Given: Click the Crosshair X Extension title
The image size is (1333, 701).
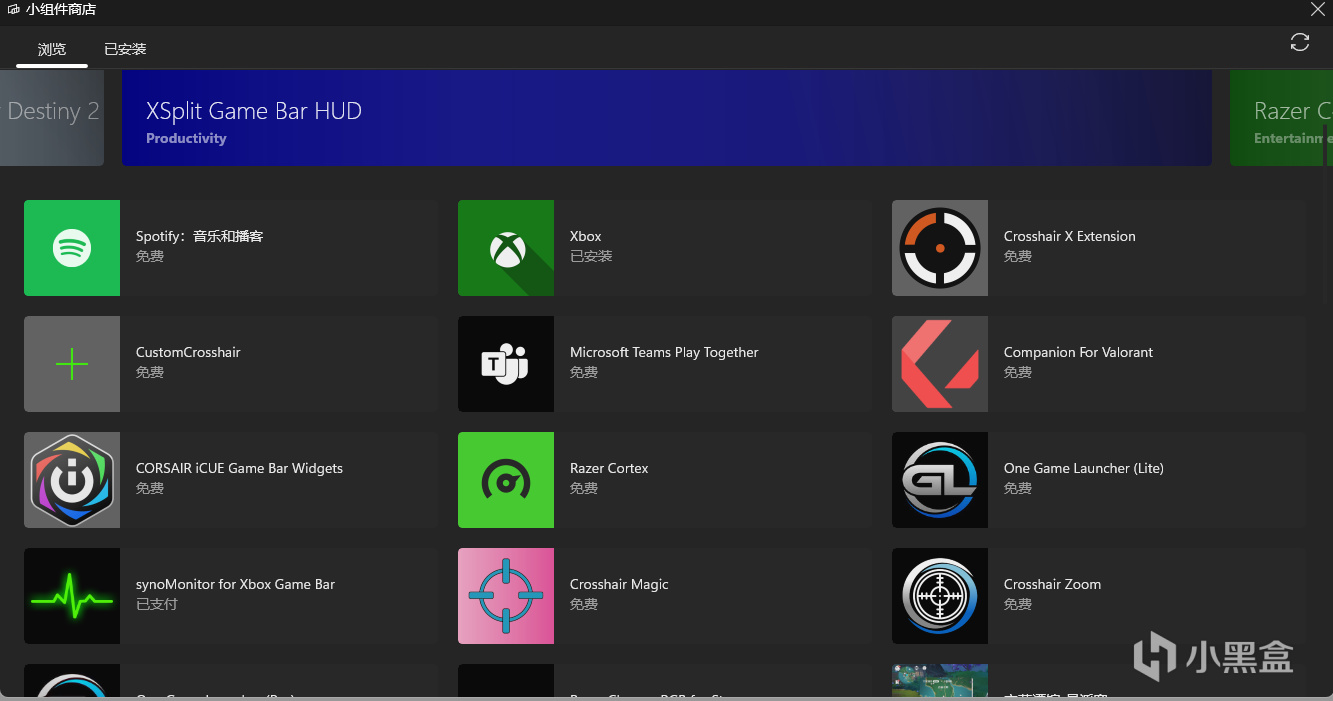Looking at the screenshot, I should (x=1070, y=237).
